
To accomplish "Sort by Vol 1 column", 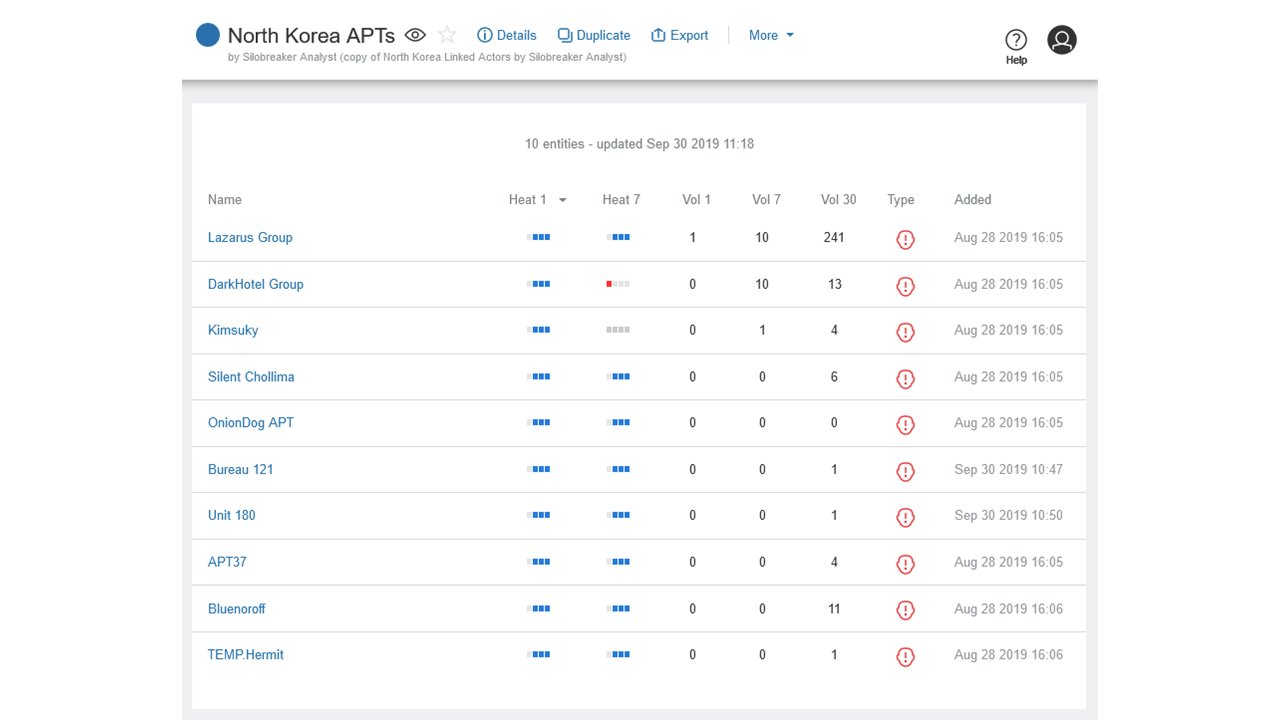I will (x=697, y=200).
